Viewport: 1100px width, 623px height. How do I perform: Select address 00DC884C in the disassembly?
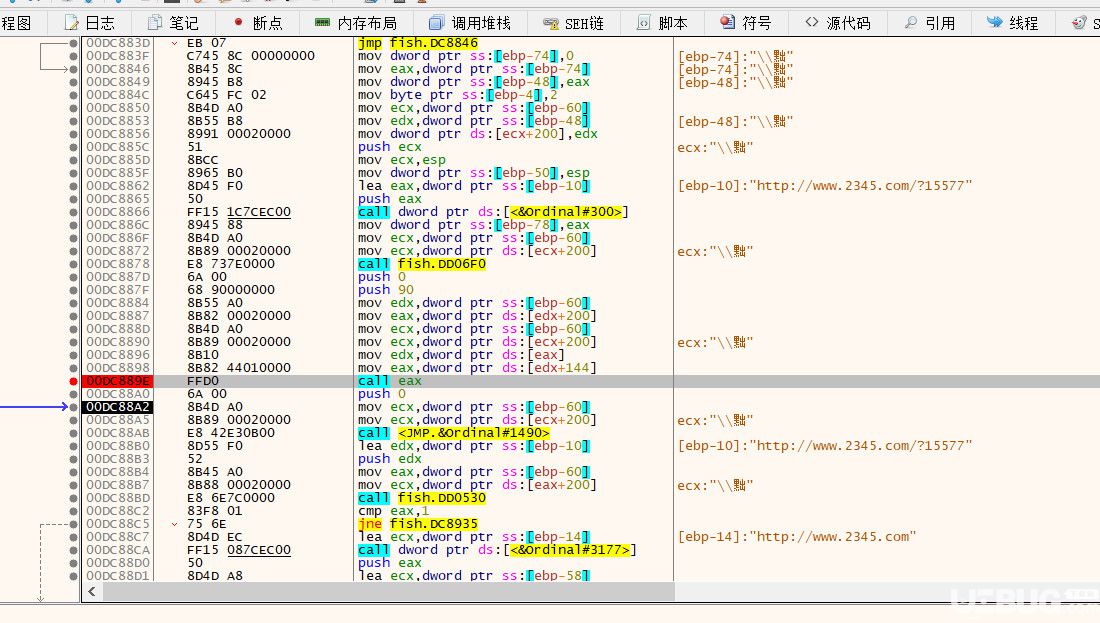coord(118,95)
